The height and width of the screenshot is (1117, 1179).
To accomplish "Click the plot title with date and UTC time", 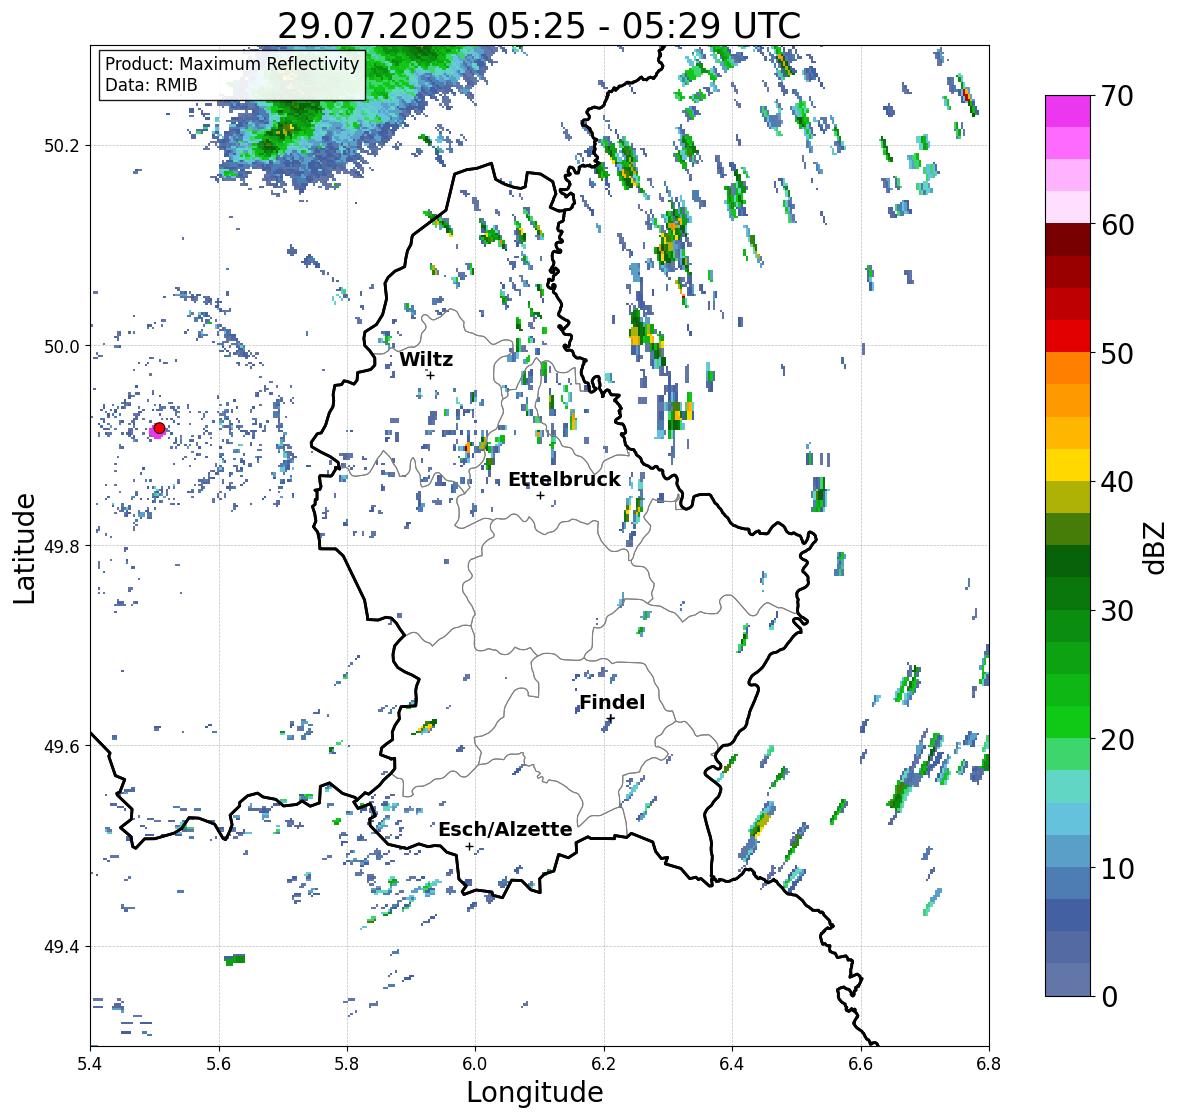I will pyautogui.click(x=539, y=26).
